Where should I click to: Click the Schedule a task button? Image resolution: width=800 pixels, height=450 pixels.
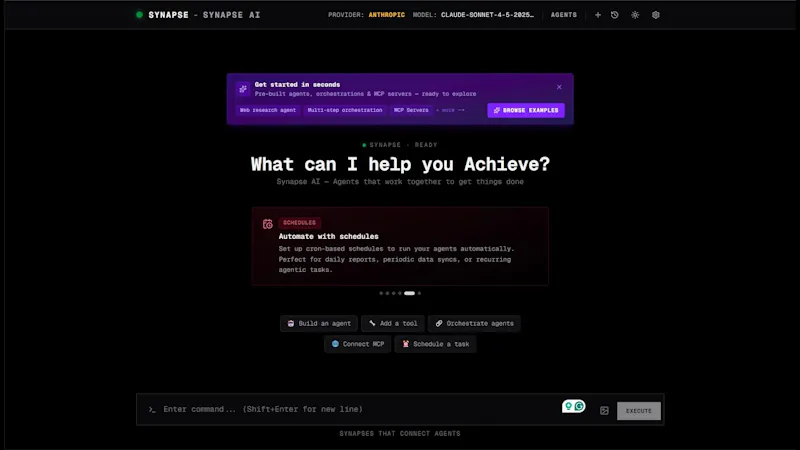pos(435,344)
